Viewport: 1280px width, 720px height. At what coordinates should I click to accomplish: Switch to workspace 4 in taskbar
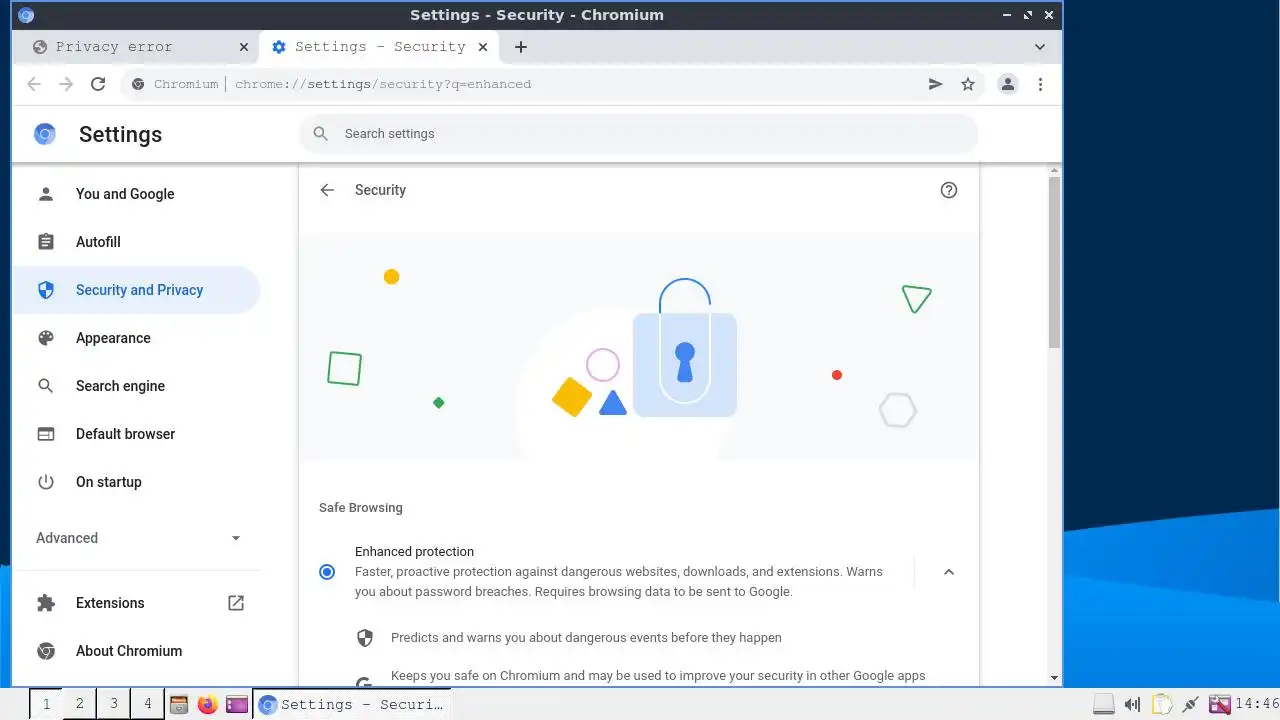coord(148,704)
